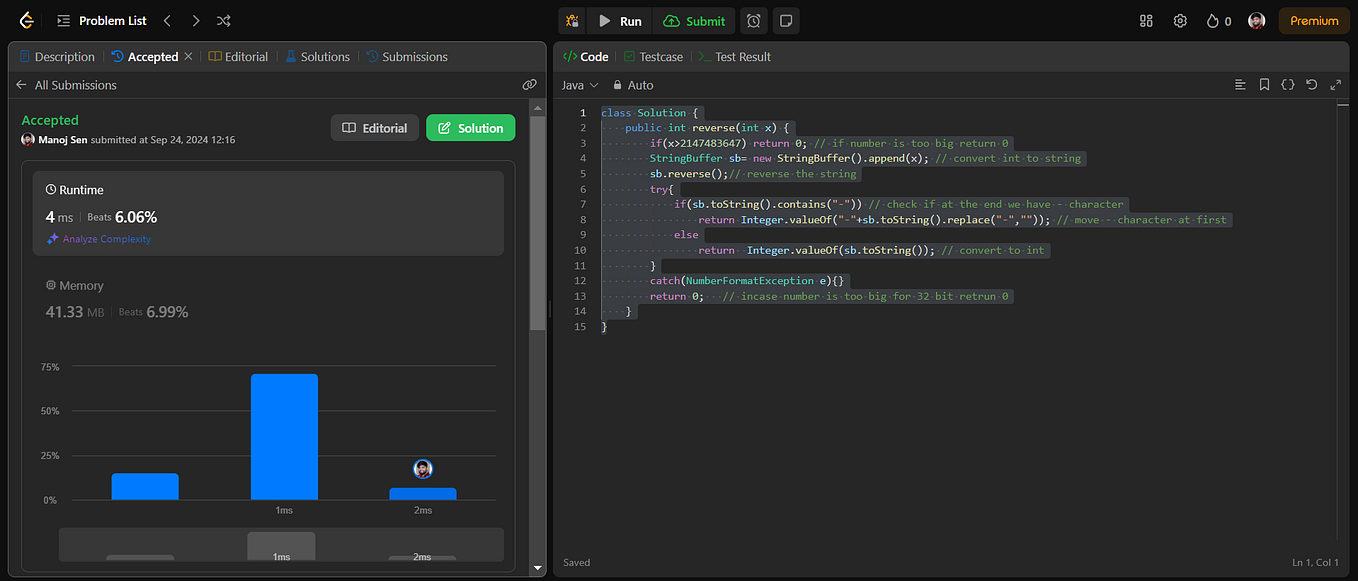Pick a random problem with shuffle icon
1358x581 pixels.
pos(224,20)
